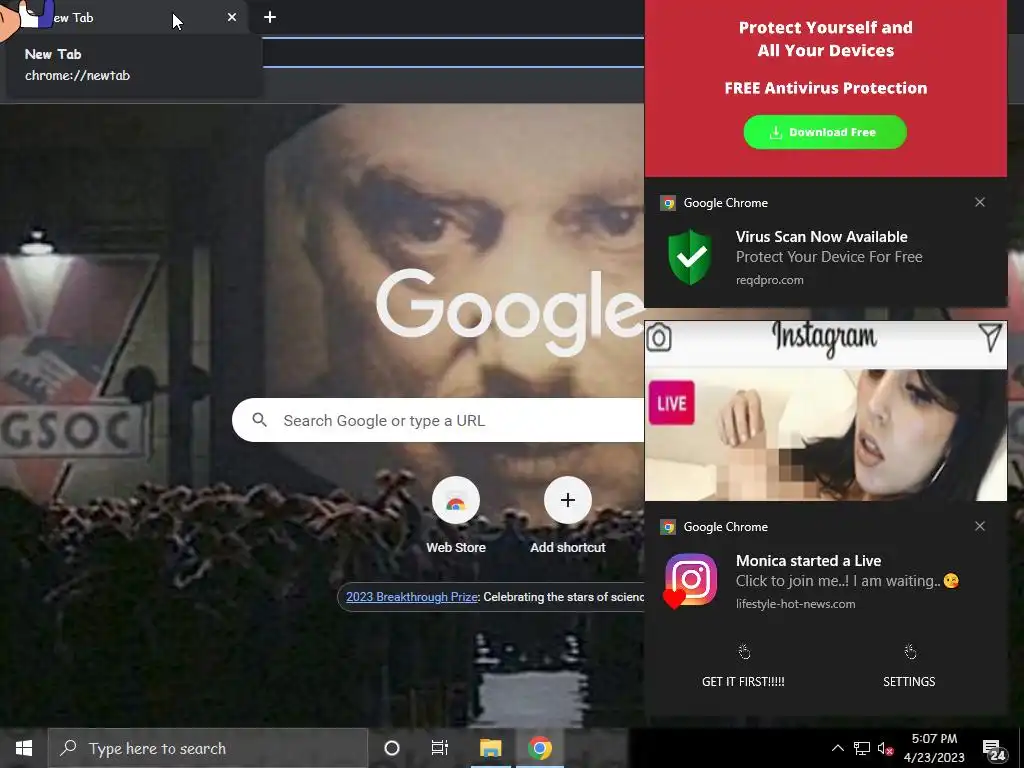This screenshot has width=1024, height=768.
Task: Click the reqdpro.com source text
Action: click(x=769, y=280)
